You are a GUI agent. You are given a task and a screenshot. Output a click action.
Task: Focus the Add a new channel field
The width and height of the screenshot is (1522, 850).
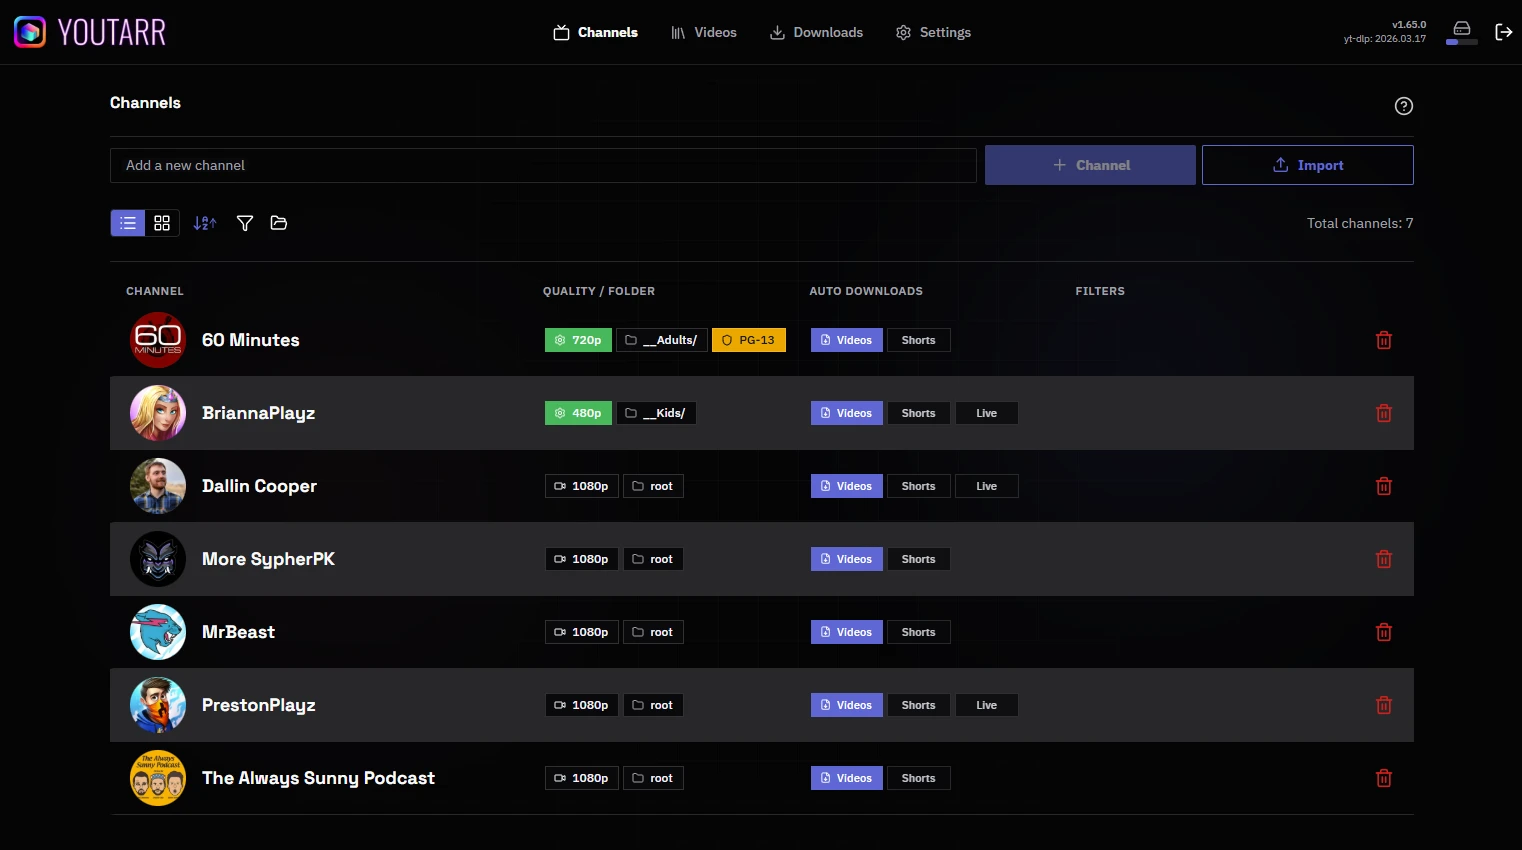(x=543, y=165)
